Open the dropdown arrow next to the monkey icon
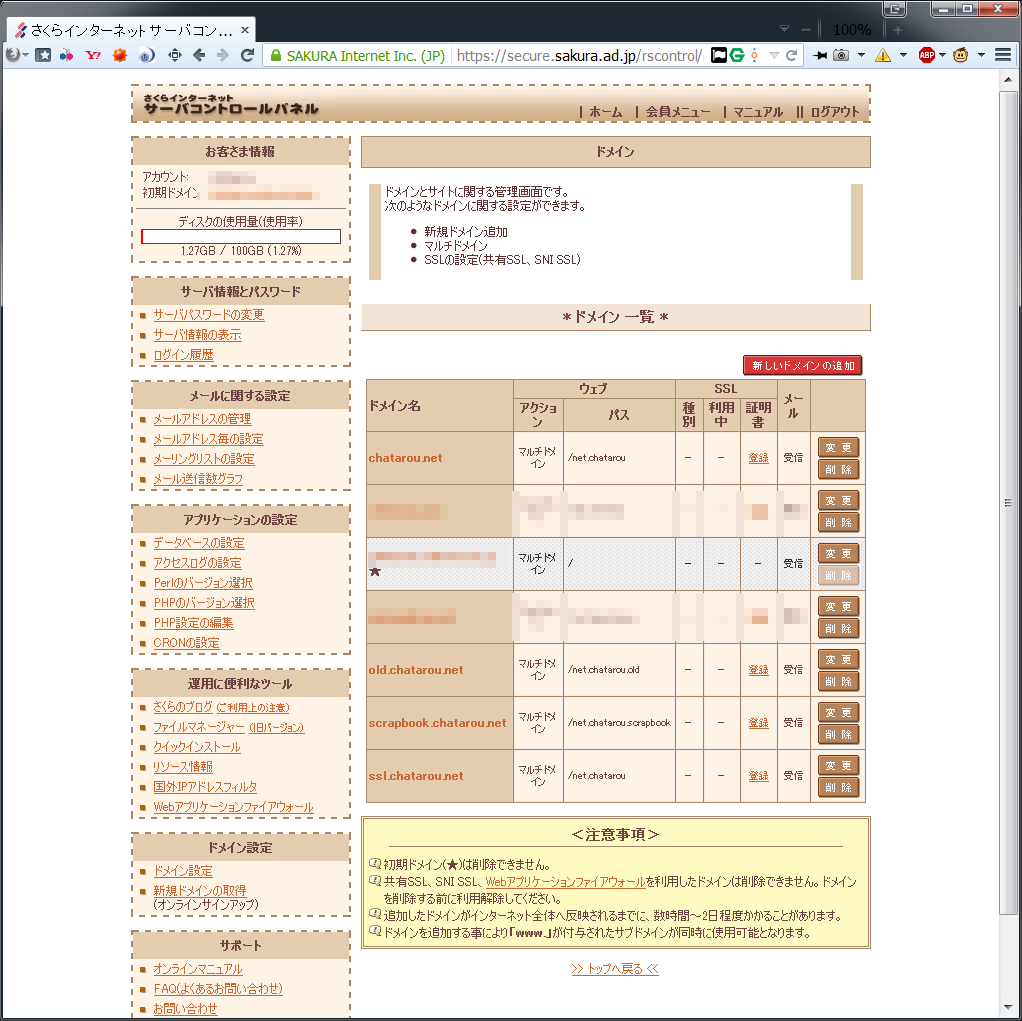The image size is (1022, 1021). click(981, 55)
